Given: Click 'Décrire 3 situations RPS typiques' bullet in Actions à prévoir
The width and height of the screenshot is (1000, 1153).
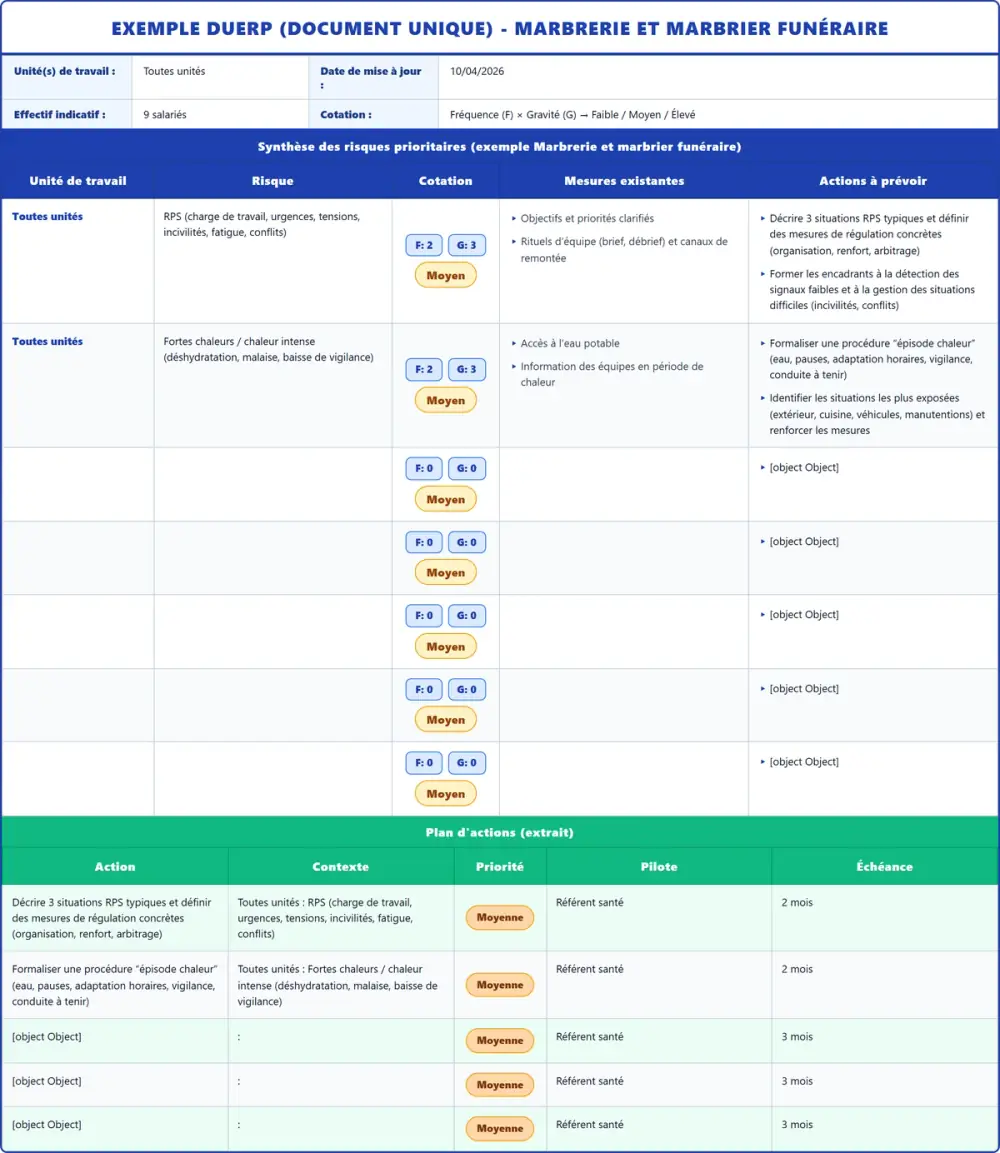Looking at the screenshot, I should 869,235.
